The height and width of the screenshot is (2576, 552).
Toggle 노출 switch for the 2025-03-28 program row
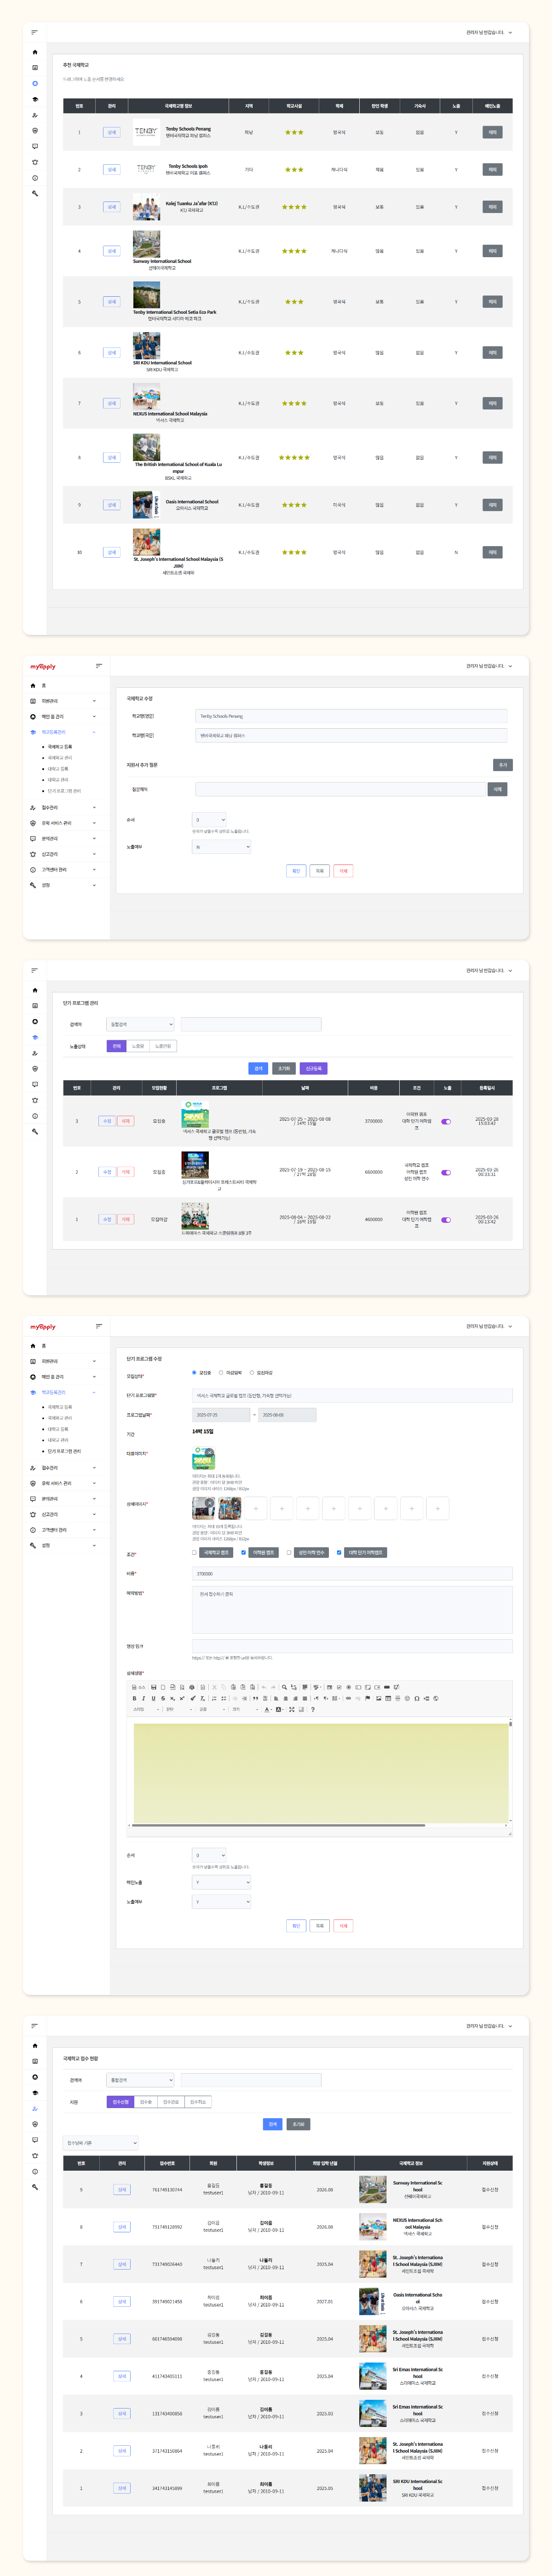tap(446, 1121)
